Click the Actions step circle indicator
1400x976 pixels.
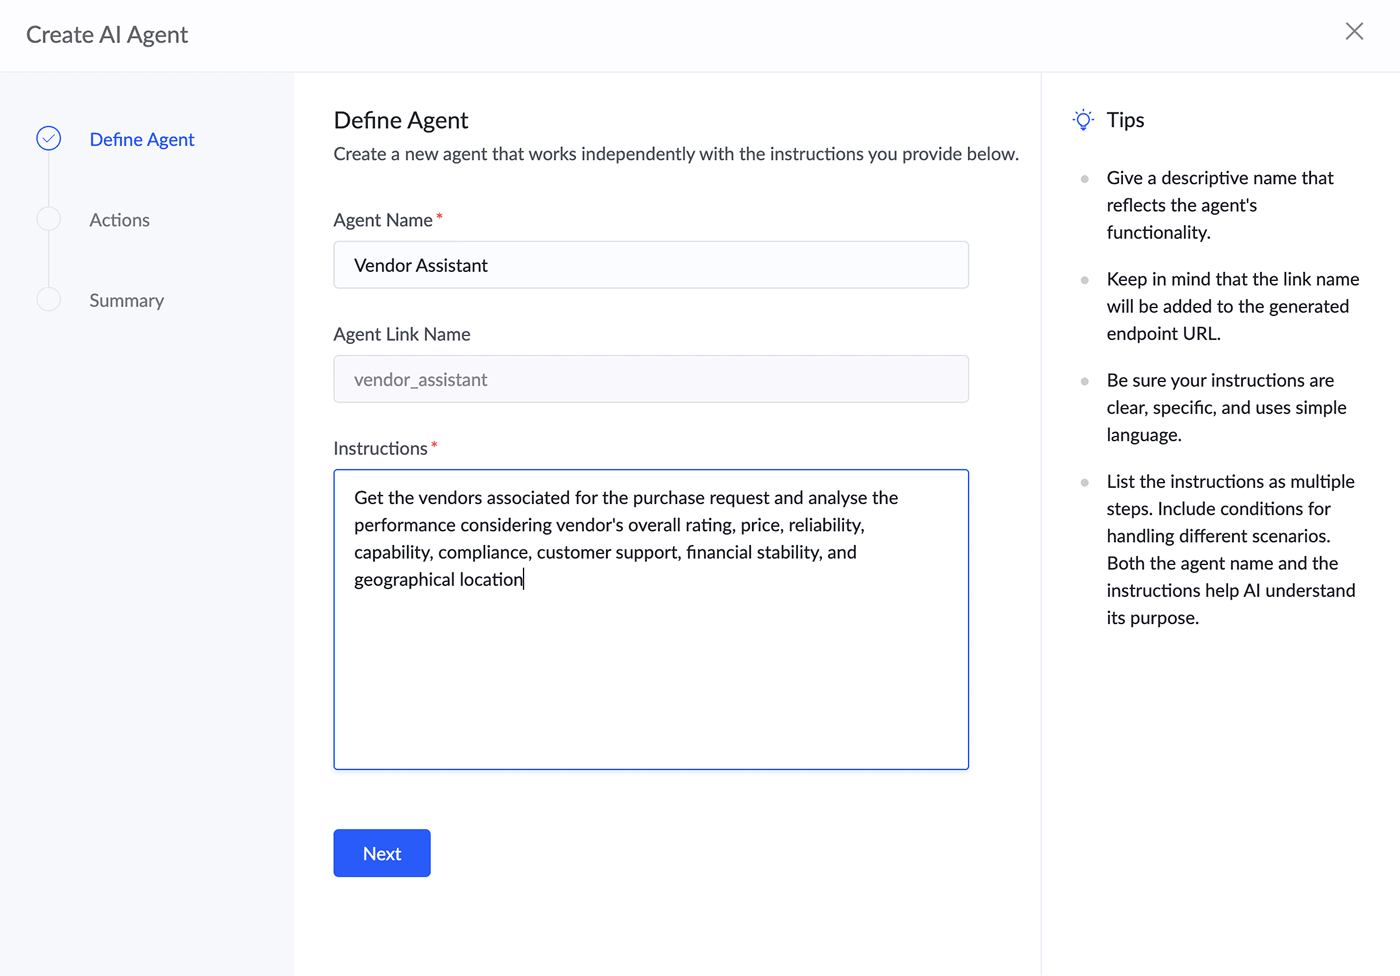point(49,219)
